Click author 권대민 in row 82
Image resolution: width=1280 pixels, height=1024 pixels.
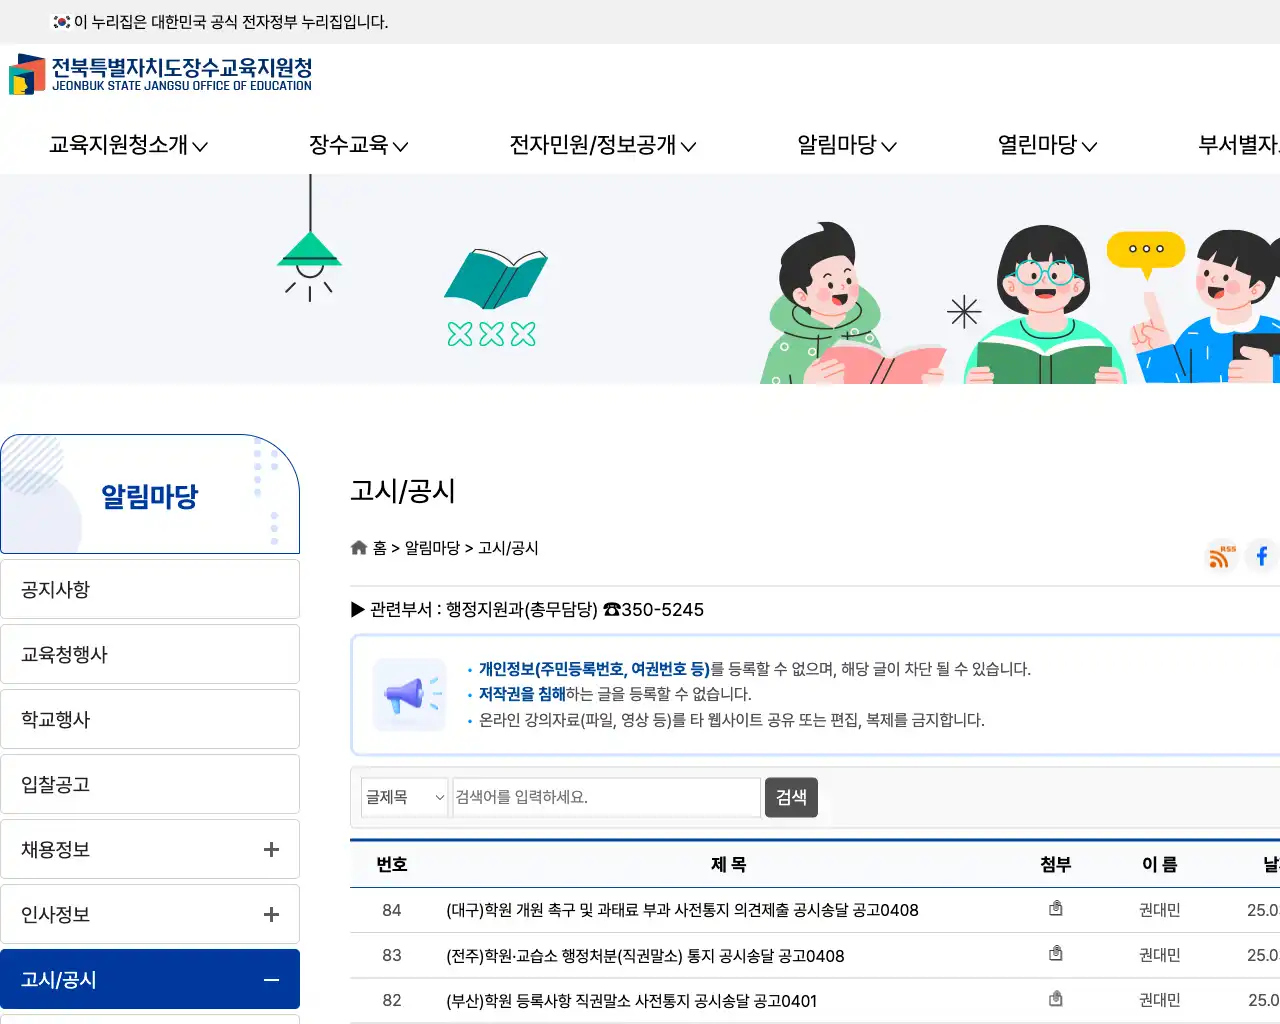1160,1000
